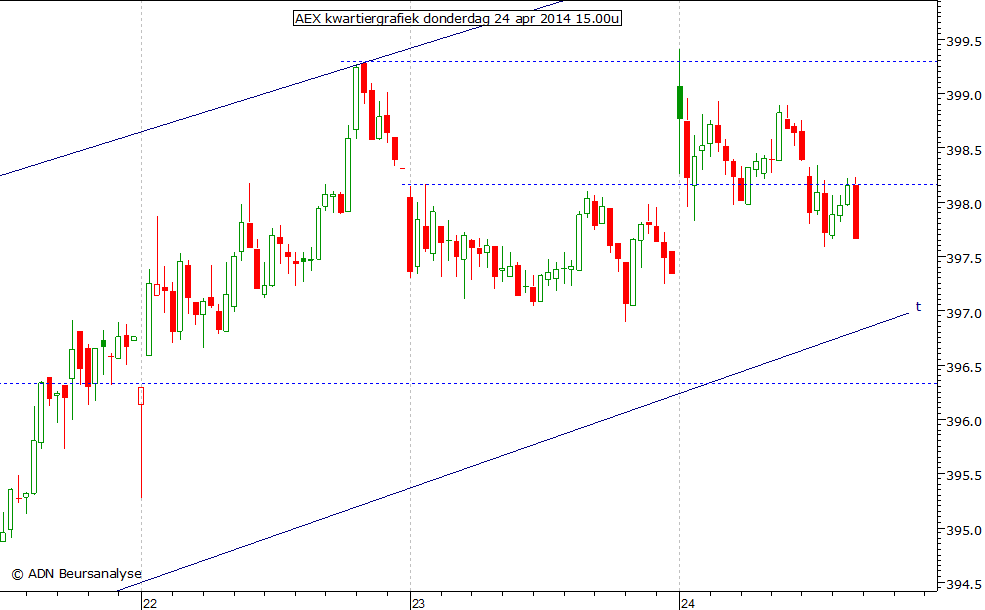Click the ADN Beursanalyse copyright text

click(77, 574)
